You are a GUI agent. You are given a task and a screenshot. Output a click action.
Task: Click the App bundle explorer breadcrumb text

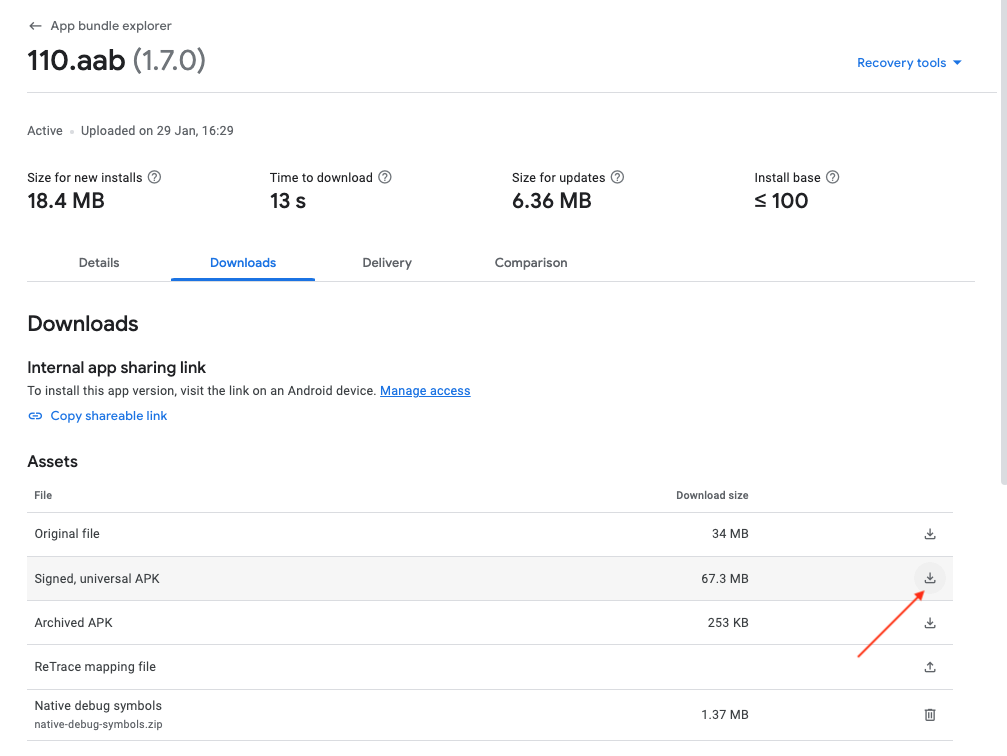click(x=111, y=26)
